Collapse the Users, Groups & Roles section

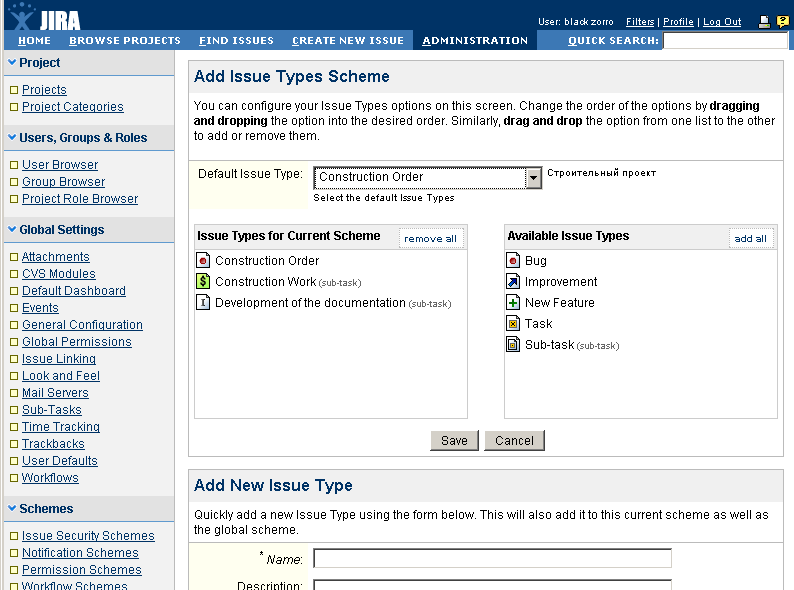(12, 138)
